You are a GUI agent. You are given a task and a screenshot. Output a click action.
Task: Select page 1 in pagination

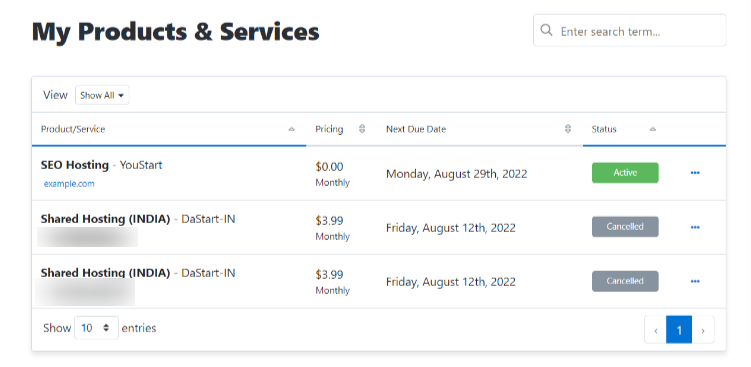(679, 330)
